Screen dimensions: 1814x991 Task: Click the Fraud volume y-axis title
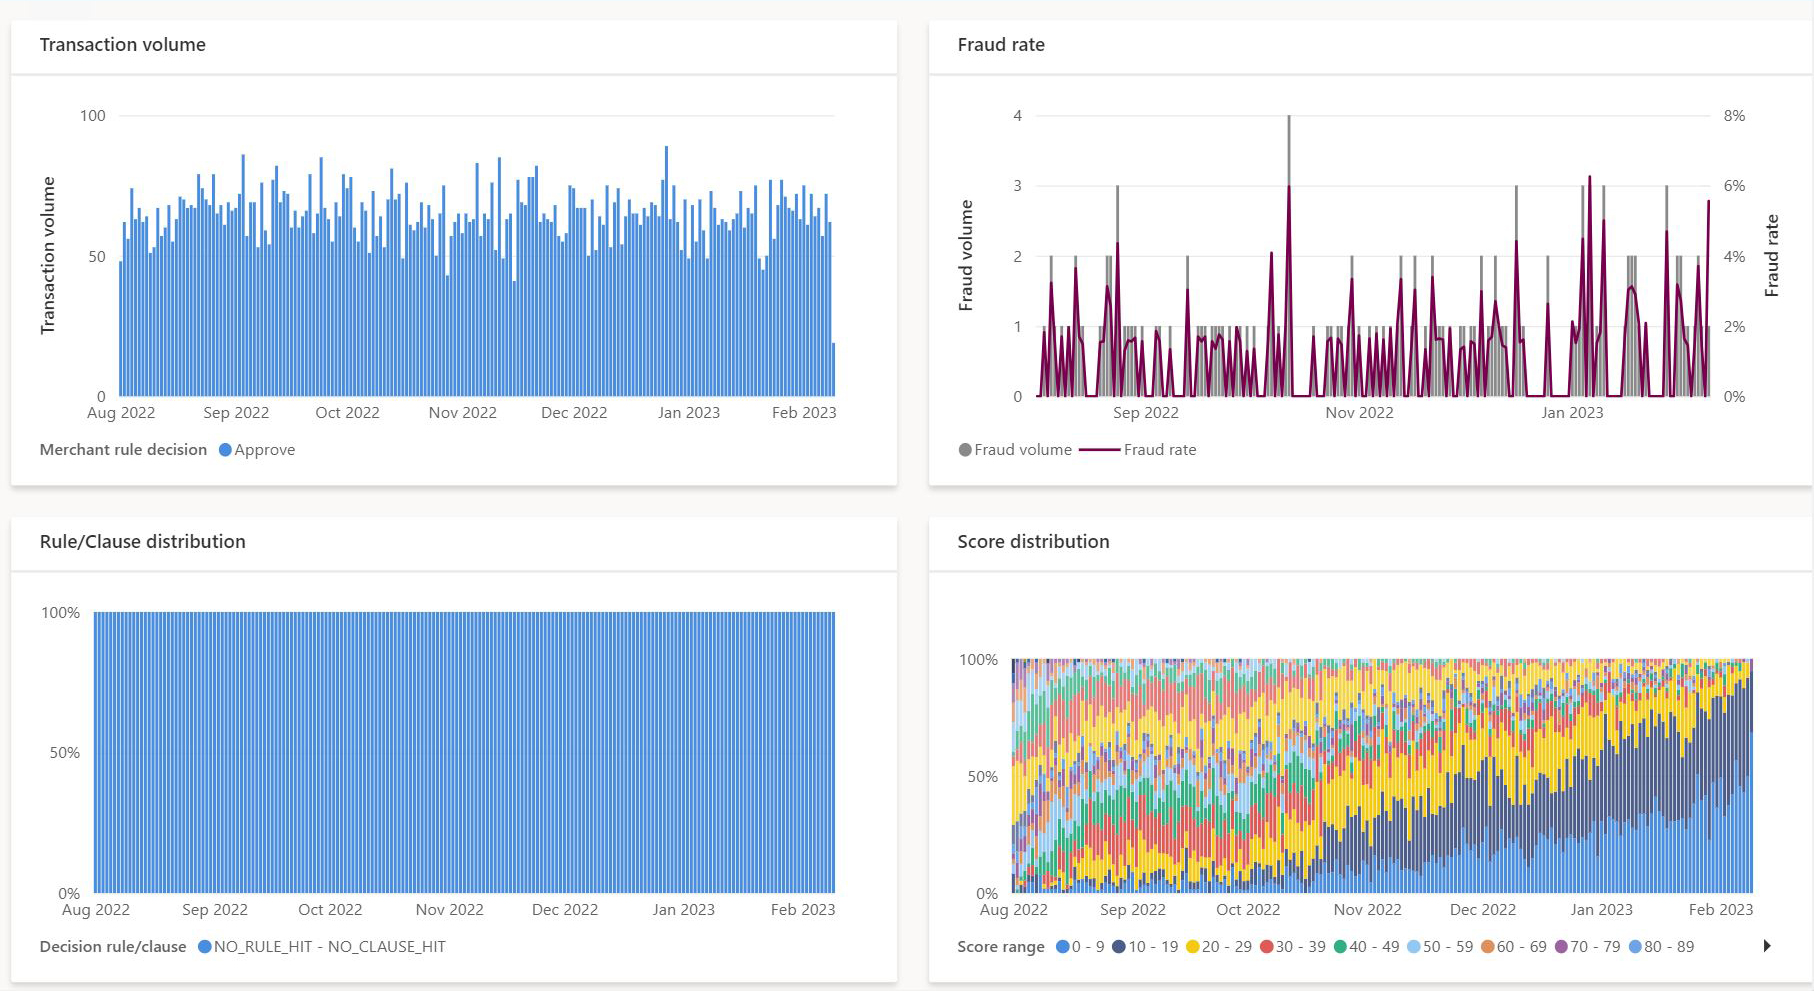[966, 255]
